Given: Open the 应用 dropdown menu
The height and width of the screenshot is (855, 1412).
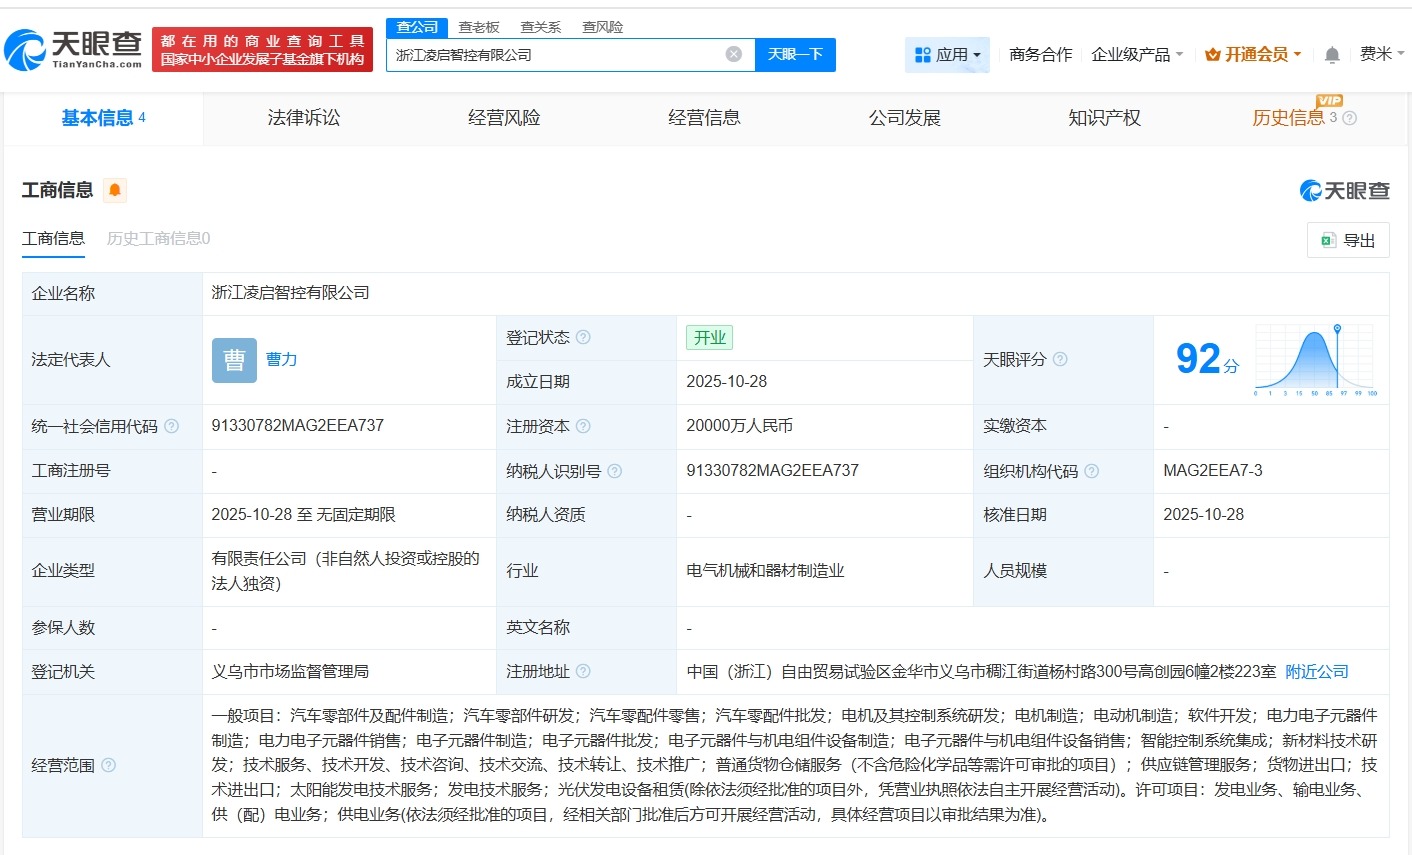Looking at the screenshot, I should pos(947,55).
